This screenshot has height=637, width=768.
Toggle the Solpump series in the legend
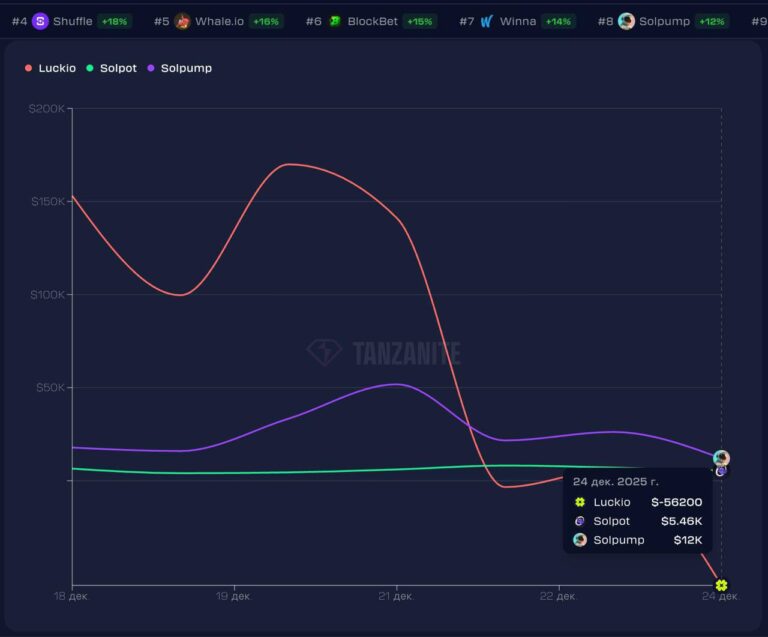coord(180,68)
